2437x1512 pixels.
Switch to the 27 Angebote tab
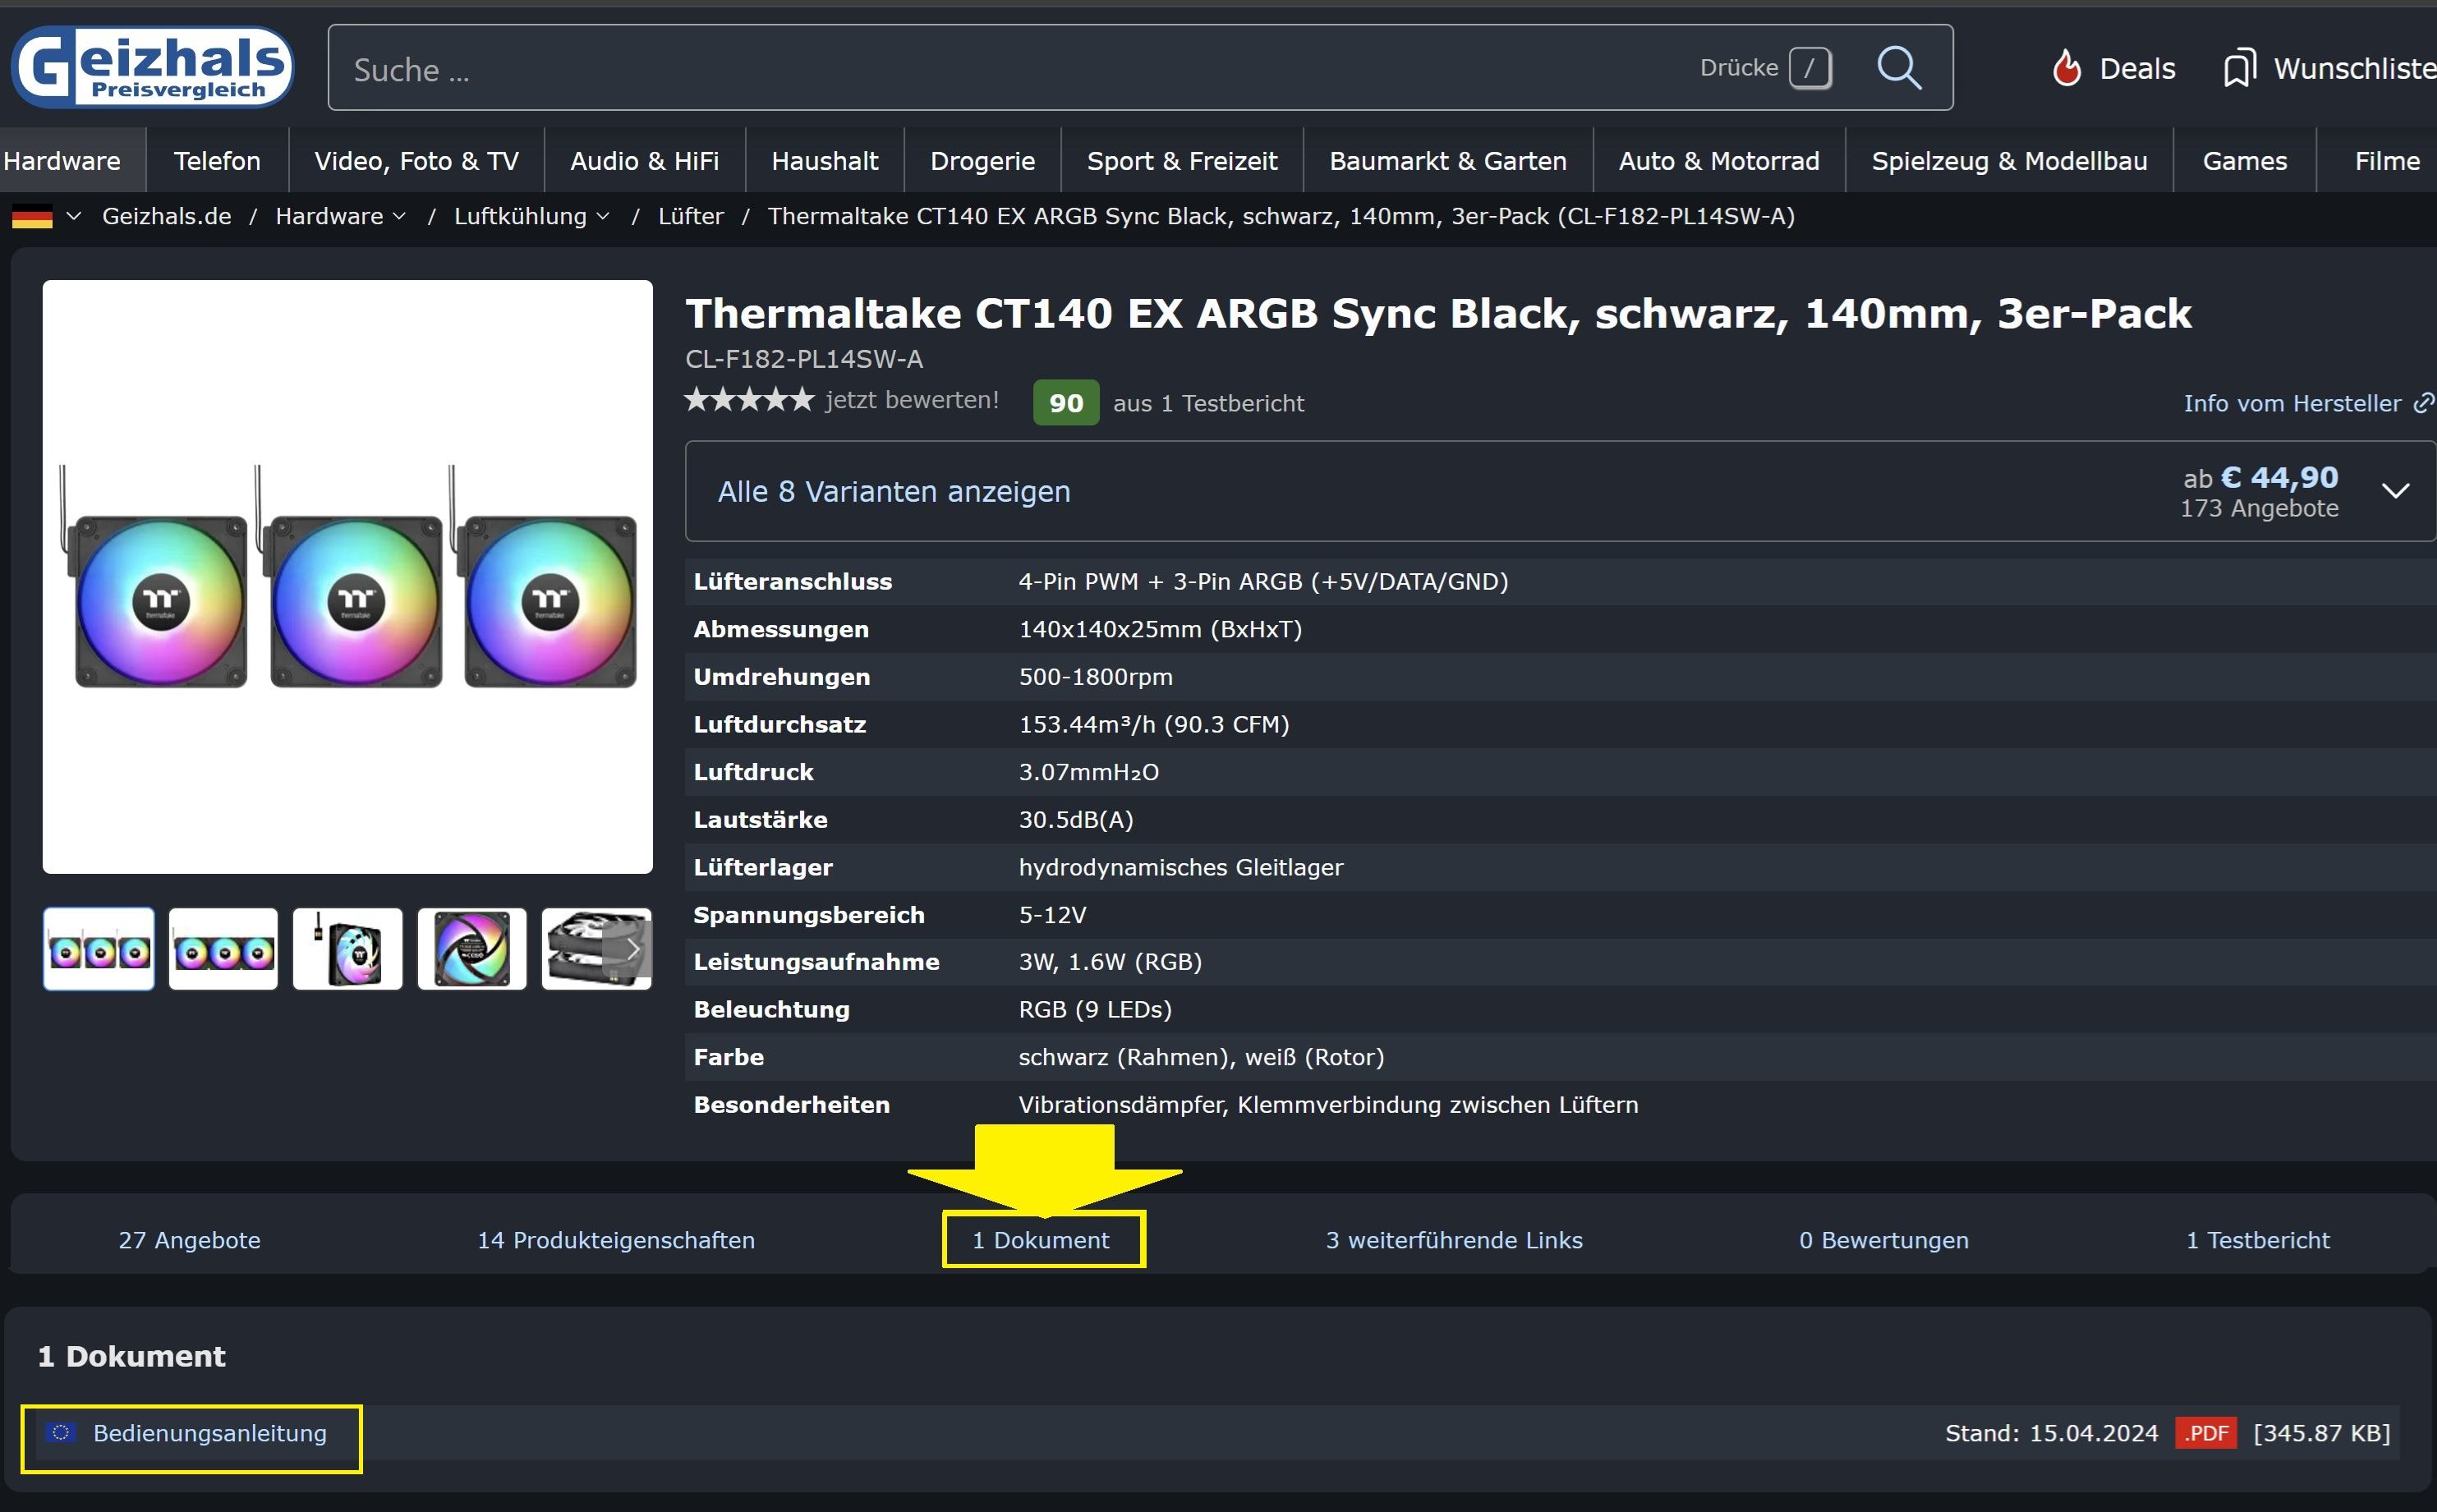189,1240
